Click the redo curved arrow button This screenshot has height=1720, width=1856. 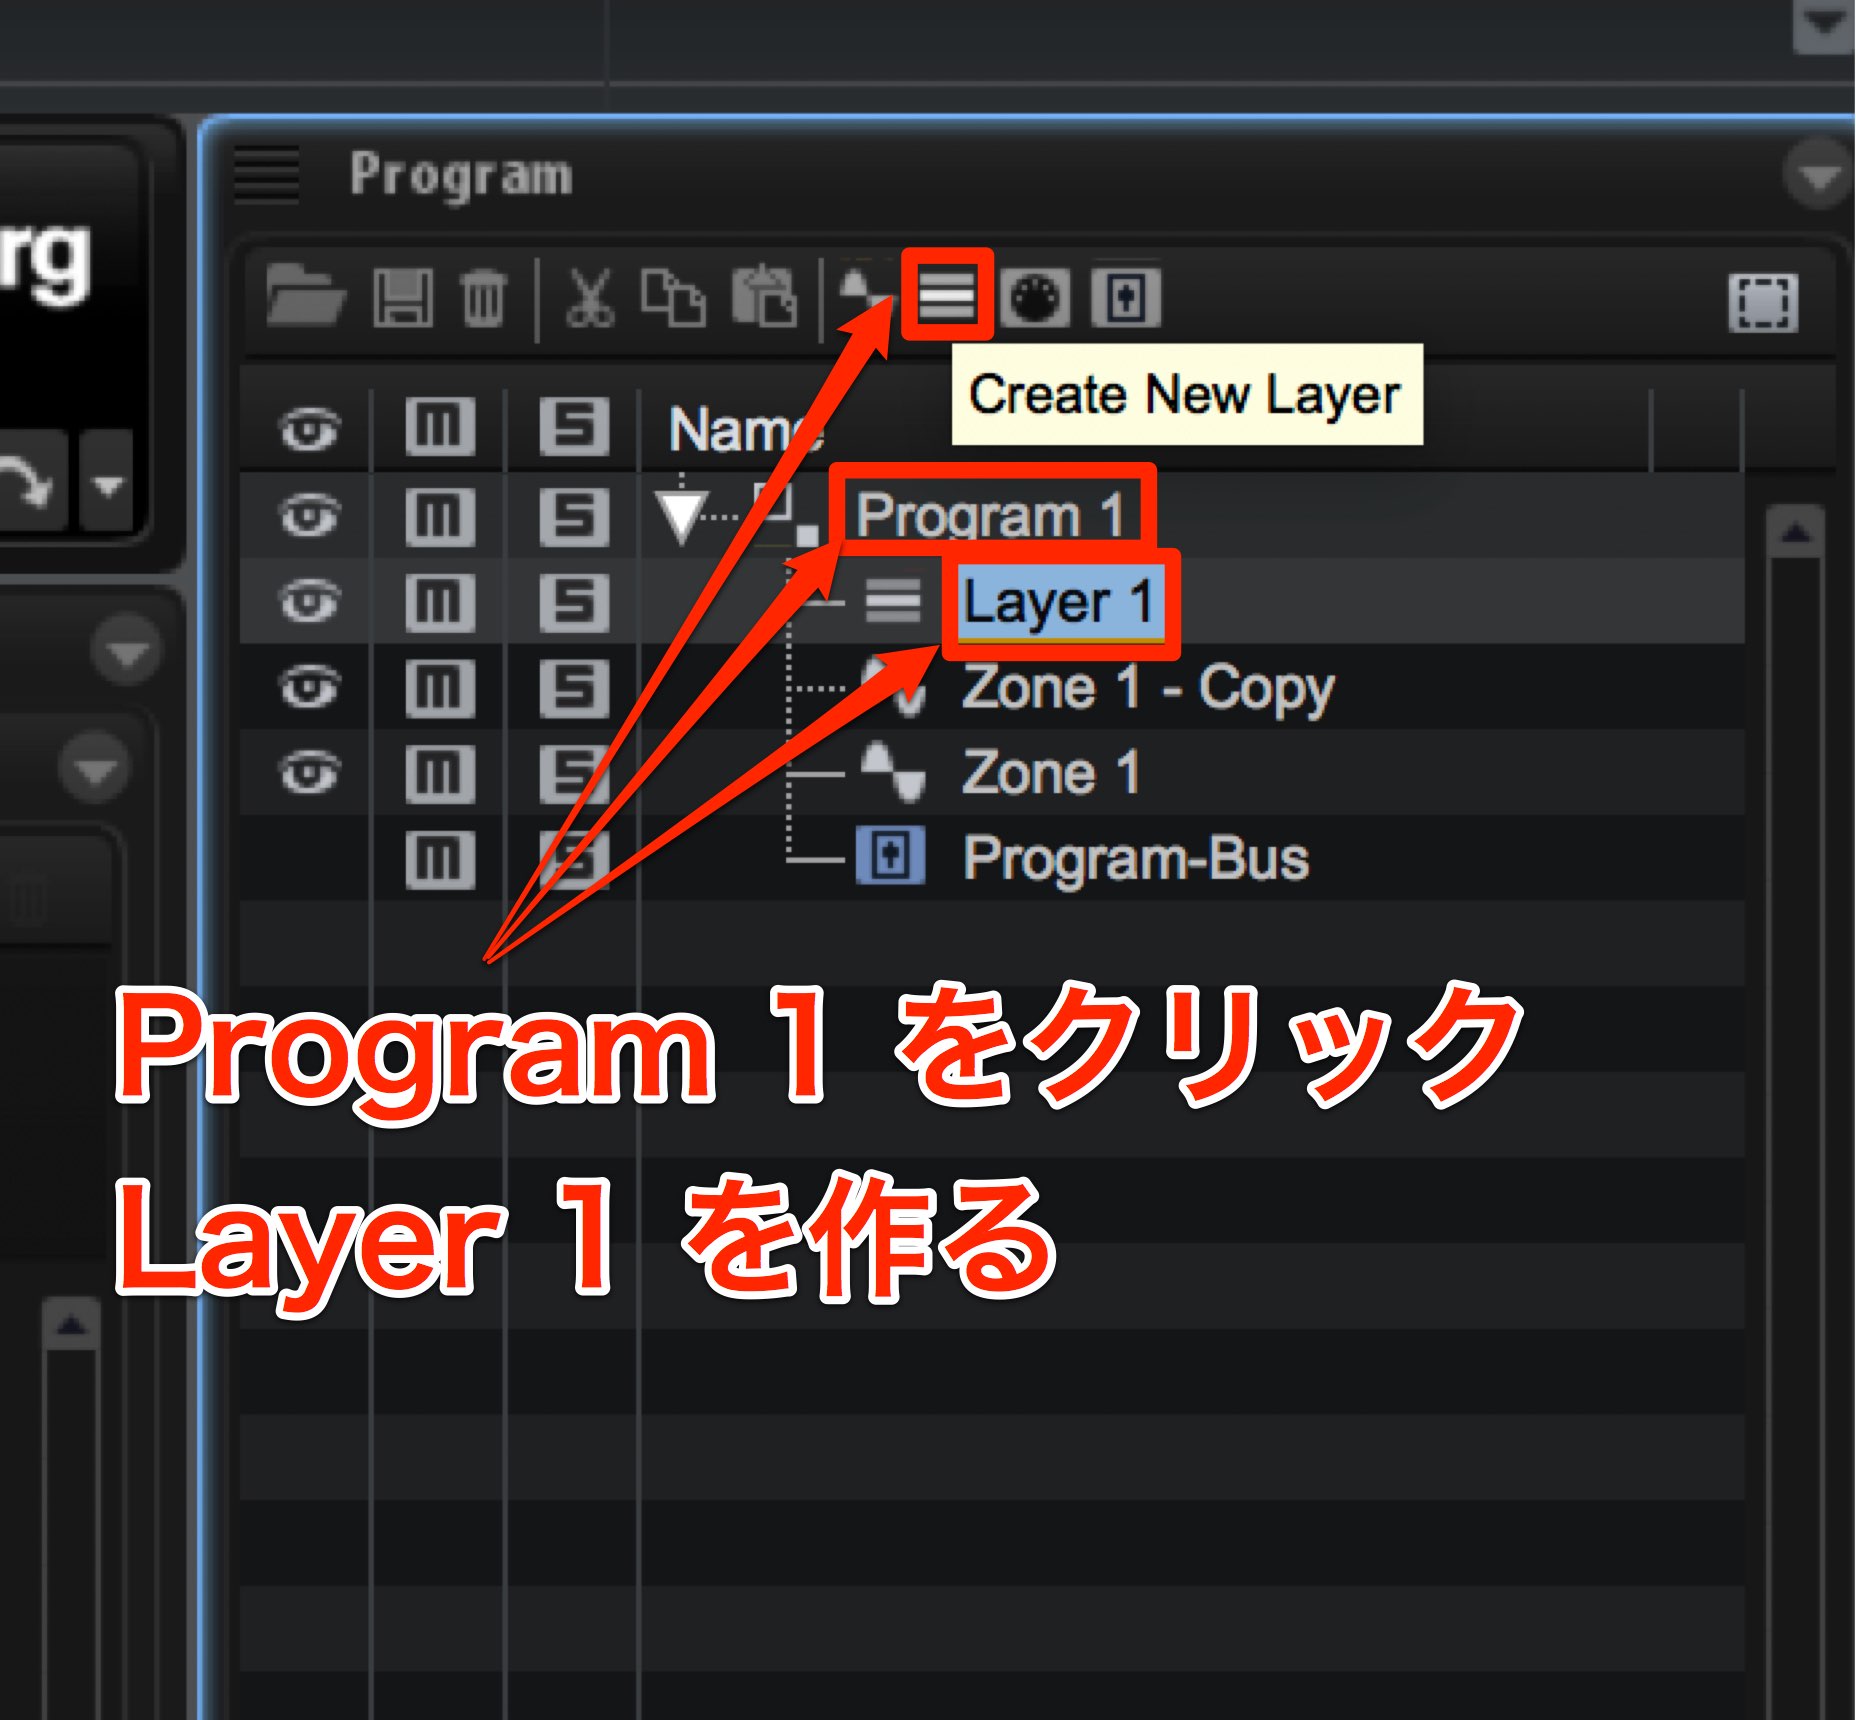[x=28, y=482]
